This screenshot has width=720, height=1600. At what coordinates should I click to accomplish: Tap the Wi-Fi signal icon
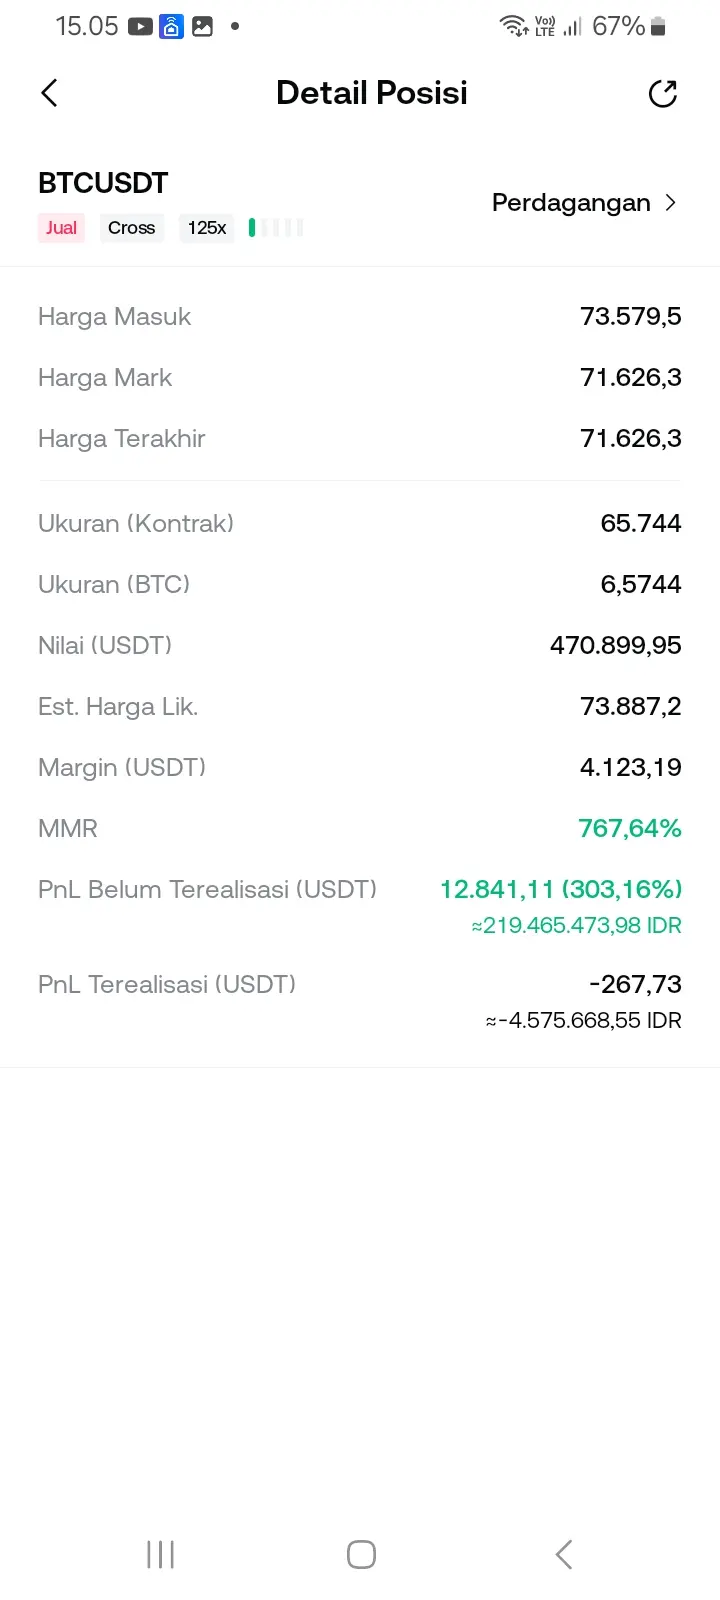(x=514, y=26)
